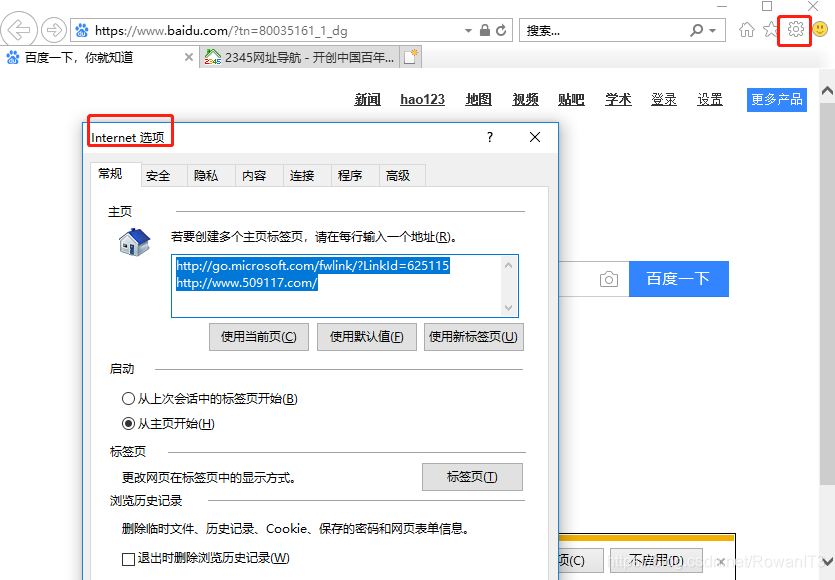835x580 pixels.
Task: Click the http://www.509117.com/ homepage line
Action: click(x=247, y=283)
